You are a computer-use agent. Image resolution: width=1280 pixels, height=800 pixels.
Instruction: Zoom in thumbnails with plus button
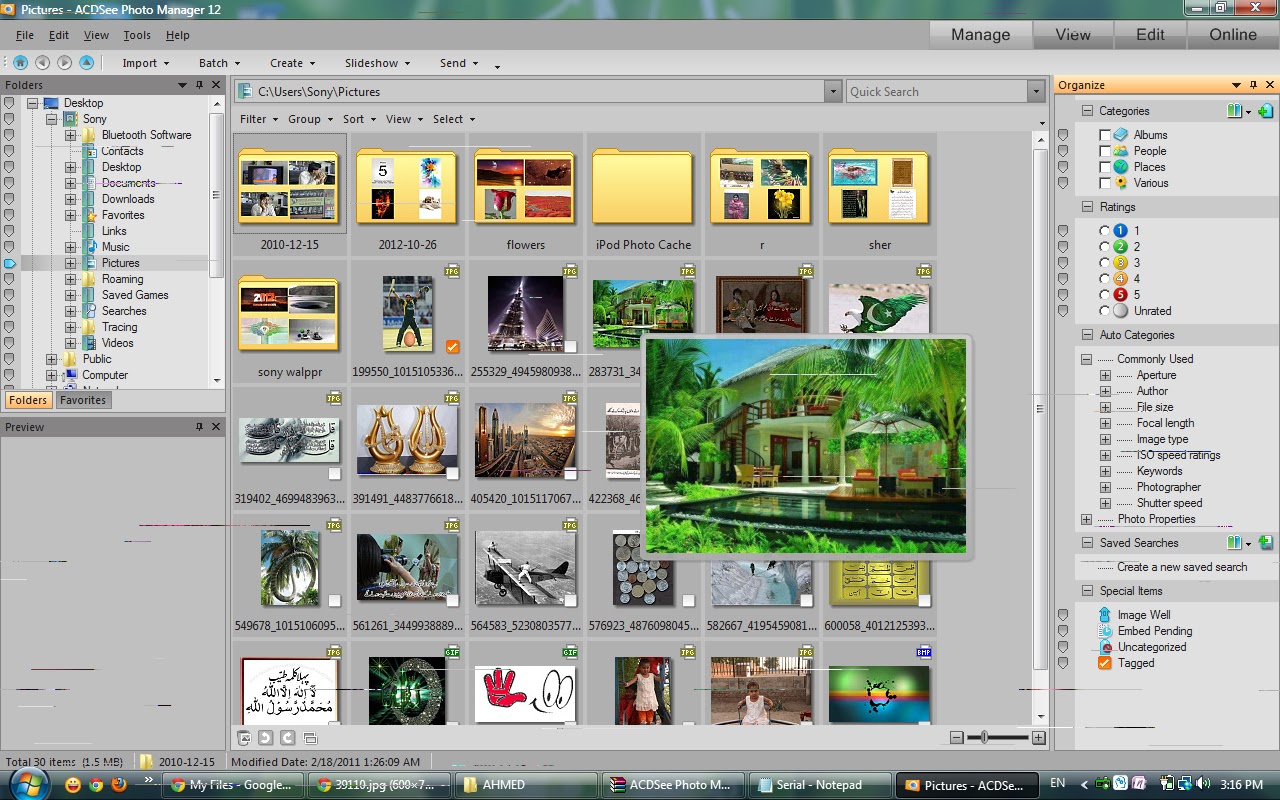pyautogui.click(x=1039, y=738)
